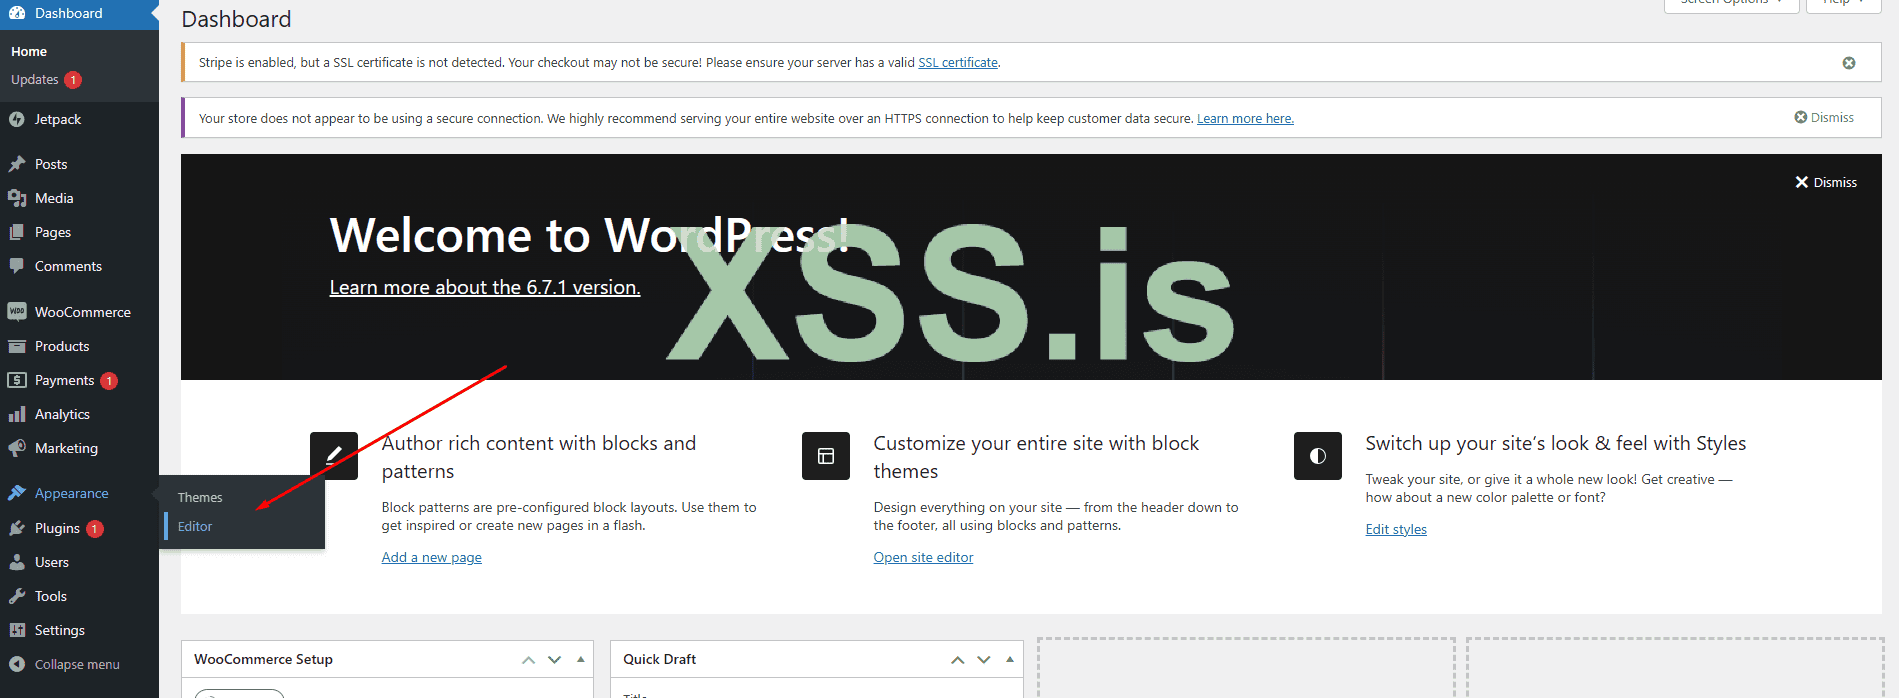The image size is (1899, 698).
Task: Open Learn more about the 6.7.1 version
Action: (x=485, y=287)
